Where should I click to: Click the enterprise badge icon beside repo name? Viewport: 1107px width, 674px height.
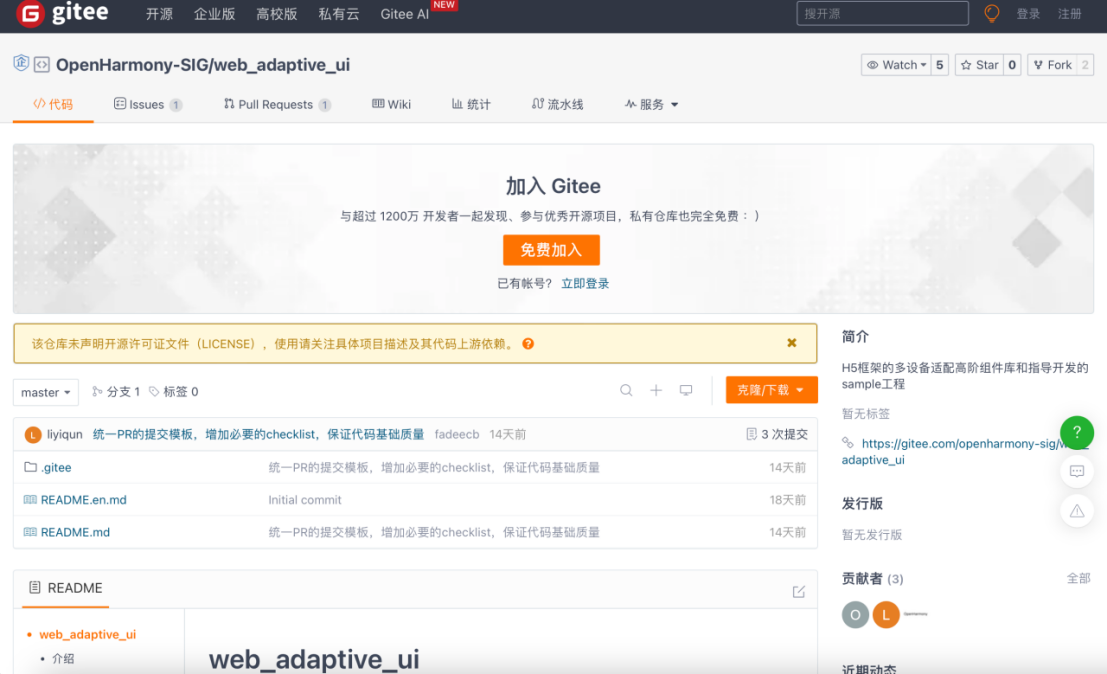(x=21, y=64)
